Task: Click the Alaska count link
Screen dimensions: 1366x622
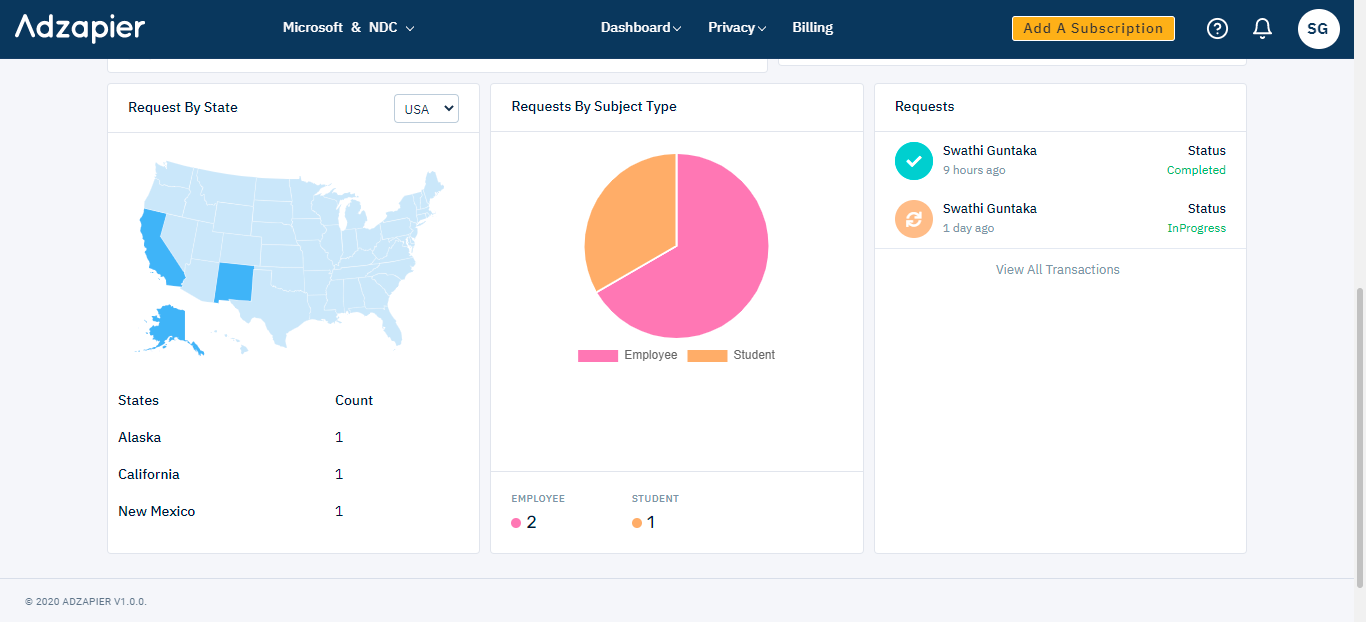Action: point(338,437)
